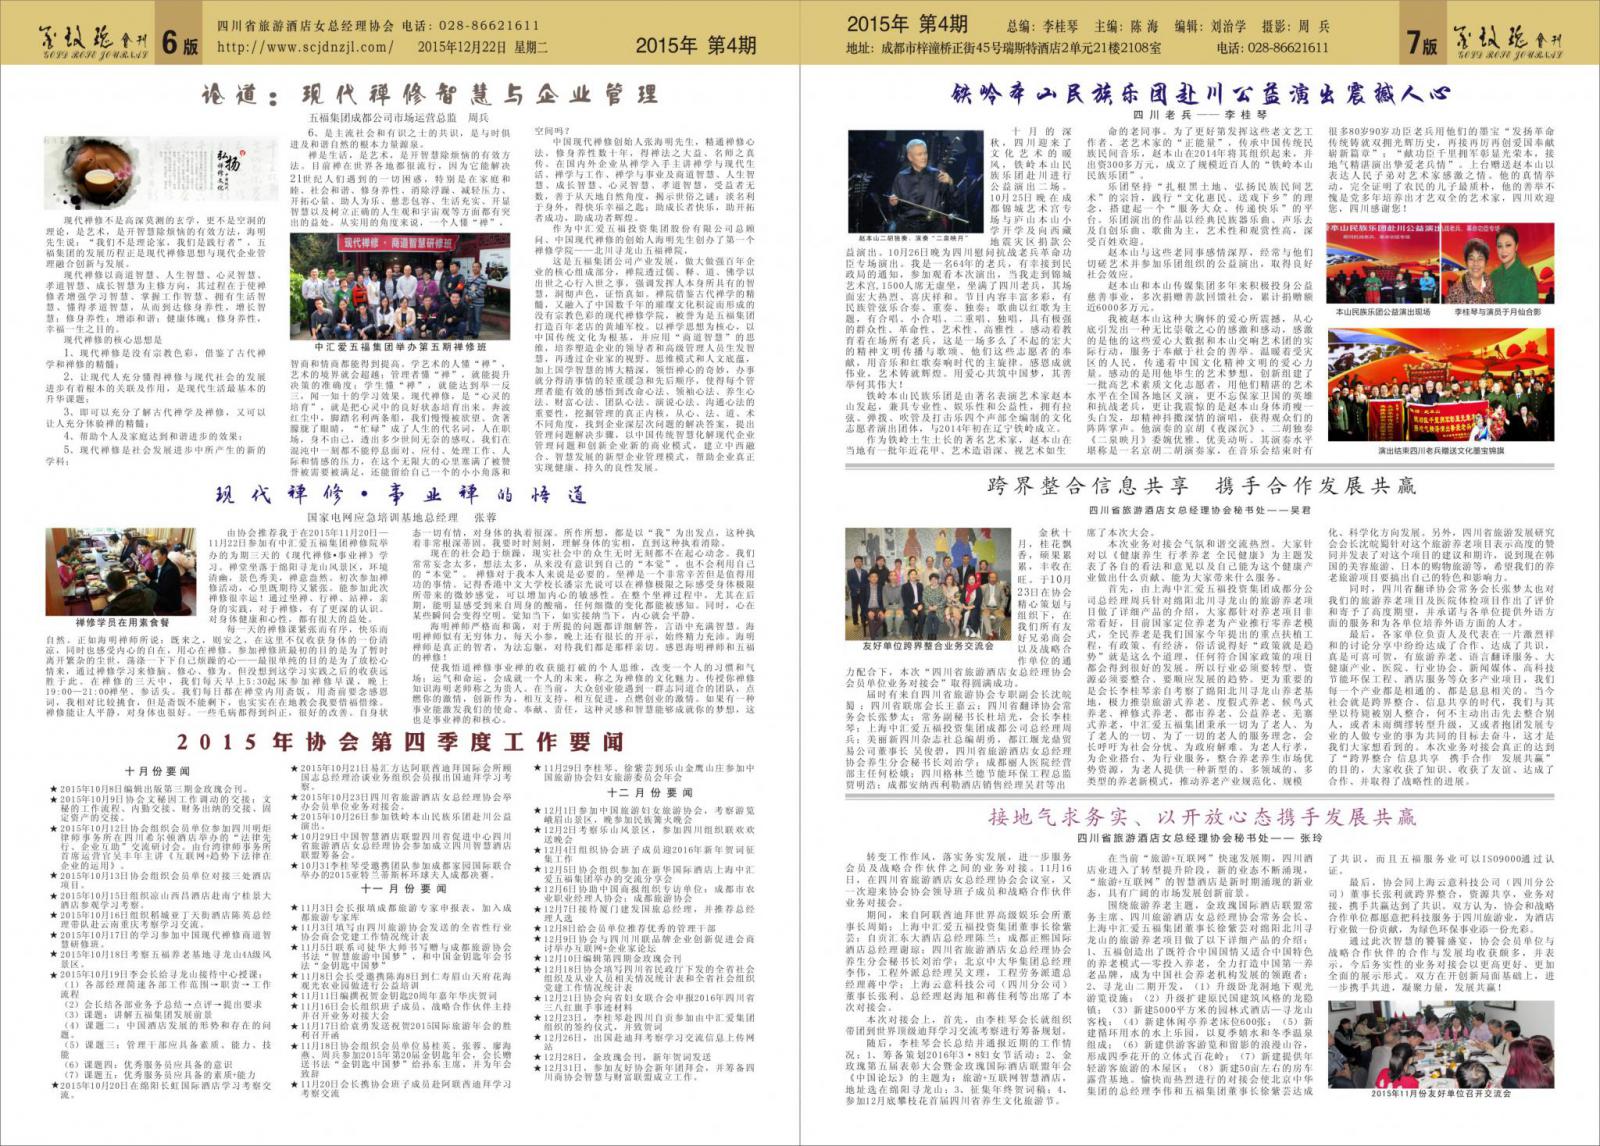The image size is (1600, 1146).
Task: Click the editor credit 总编：李桂琴
Action: pyautogui.click(x=1042, y=27)
